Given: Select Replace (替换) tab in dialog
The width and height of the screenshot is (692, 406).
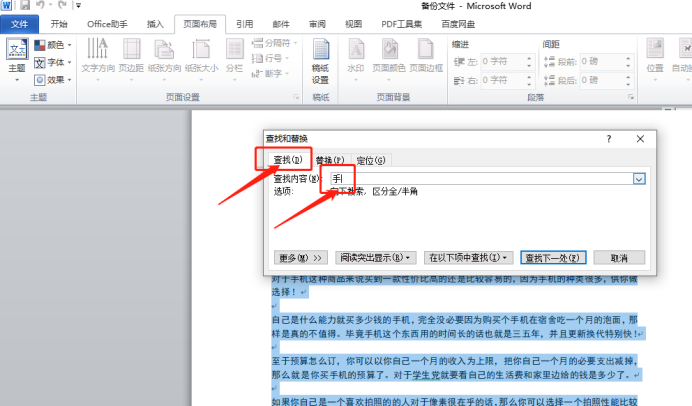Looking at the screenshot, I should 330,161.
